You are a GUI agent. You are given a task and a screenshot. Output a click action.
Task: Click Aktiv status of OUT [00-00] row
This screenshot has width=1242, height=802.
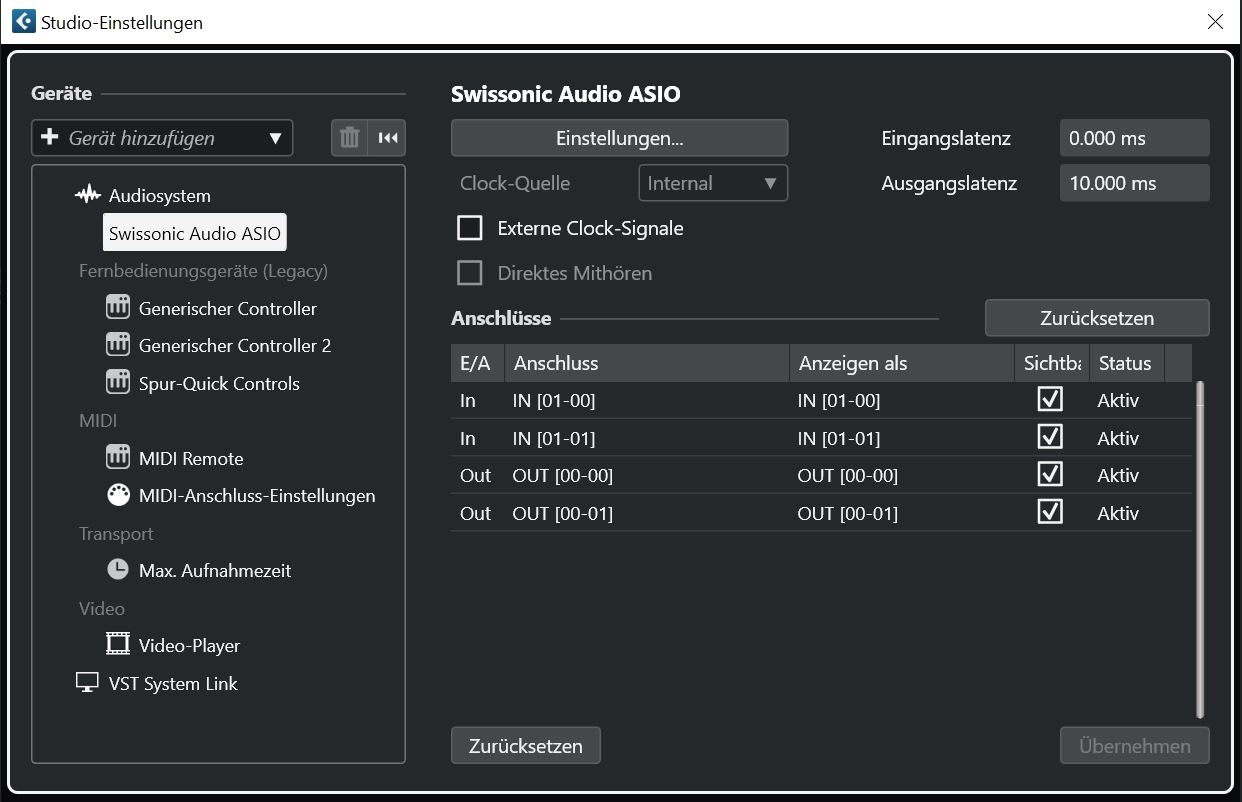click(1118, 475)
